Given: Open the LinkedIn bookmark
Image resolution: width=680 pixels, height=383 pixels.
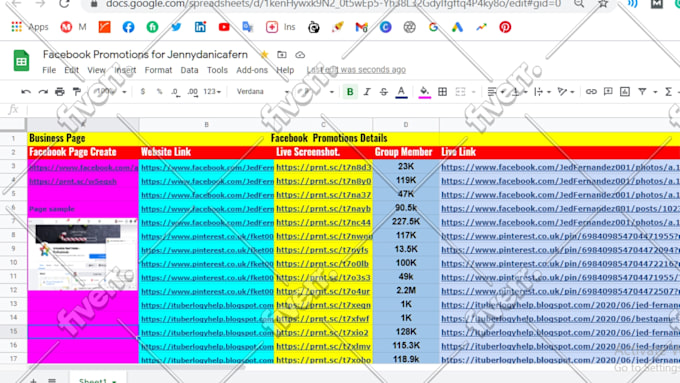Looking at the screenshot, I should [x=200, y=27].
